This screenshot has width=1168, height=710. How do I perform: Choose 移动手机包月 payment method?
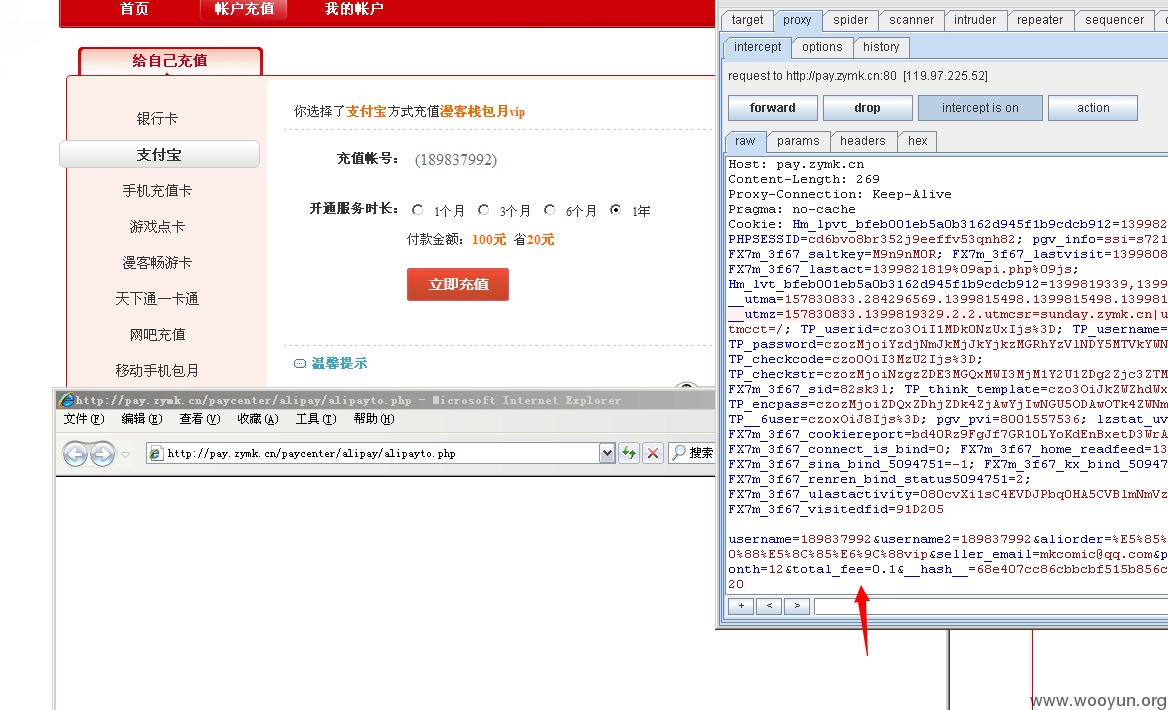[157, 370]
